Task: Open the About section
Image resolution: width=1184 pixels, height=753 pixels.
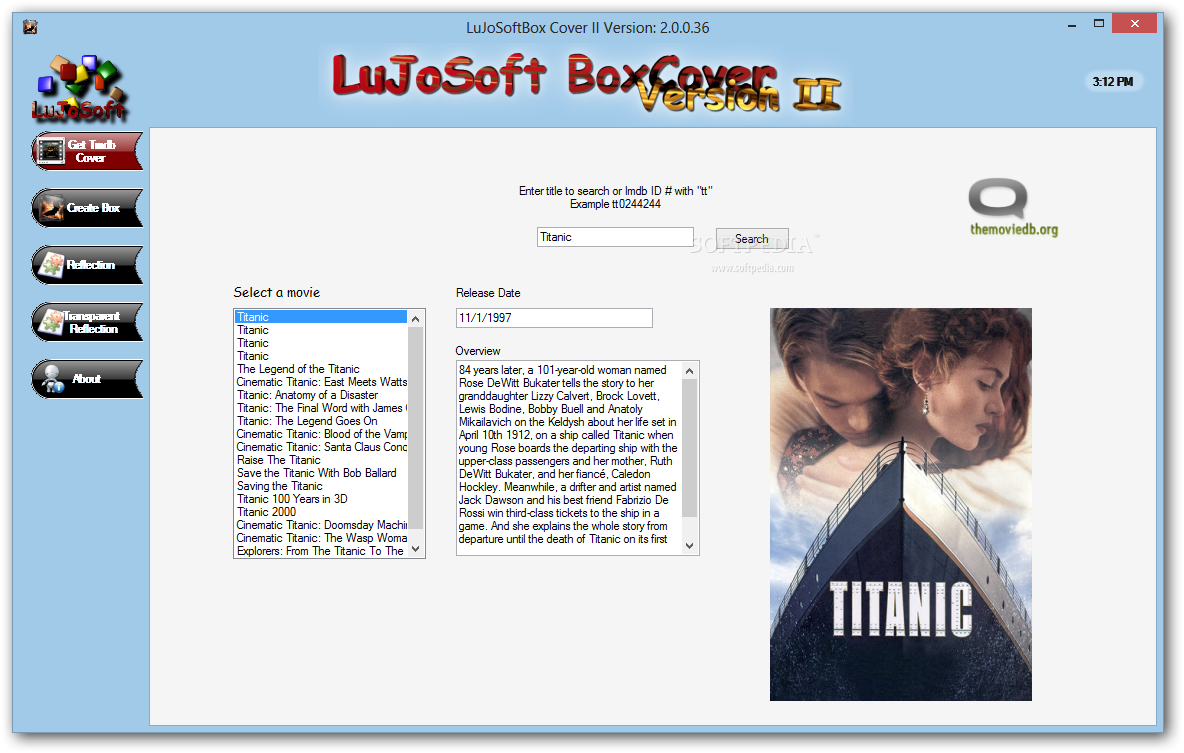Action: pyautogui.click(x=87, y=378)
